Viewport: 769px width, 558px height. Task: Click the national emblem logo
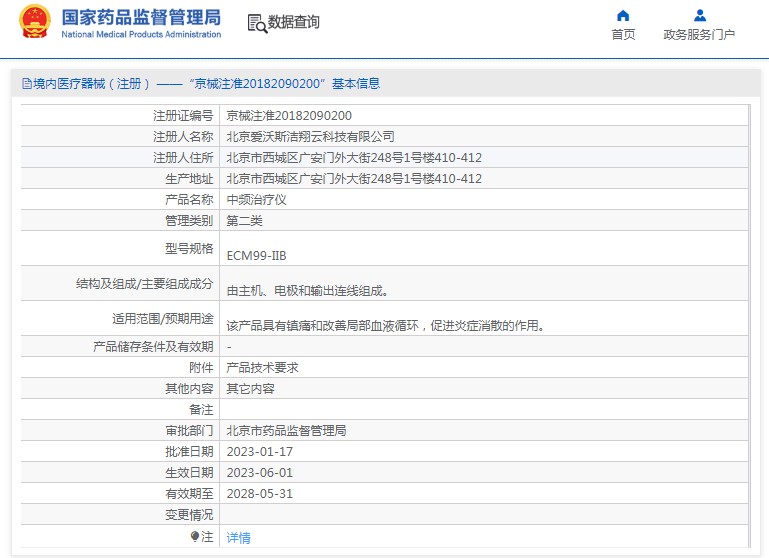click(x=35, y=22)
